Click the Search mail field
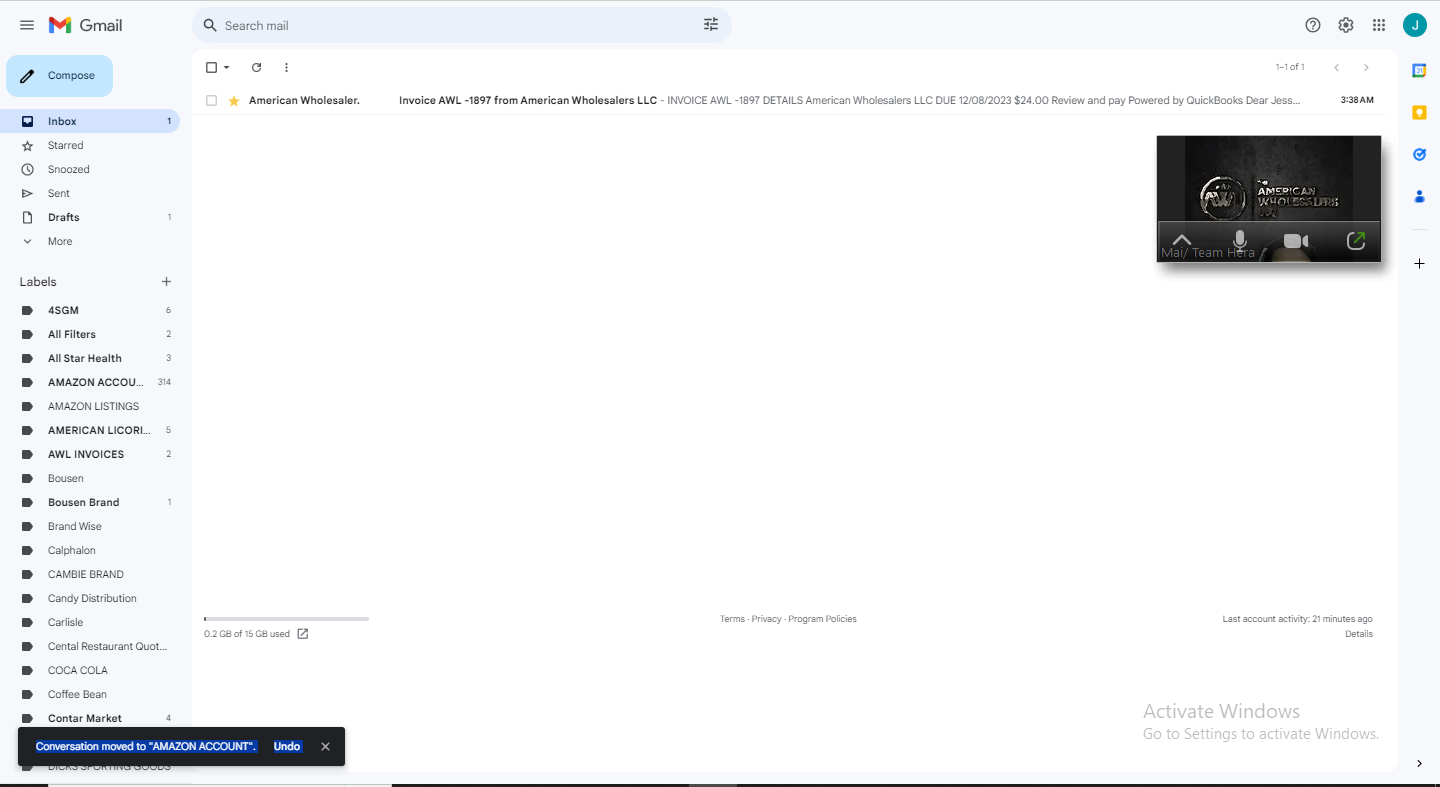Screen dimensions: 1440x787 (x=462, y=25)
